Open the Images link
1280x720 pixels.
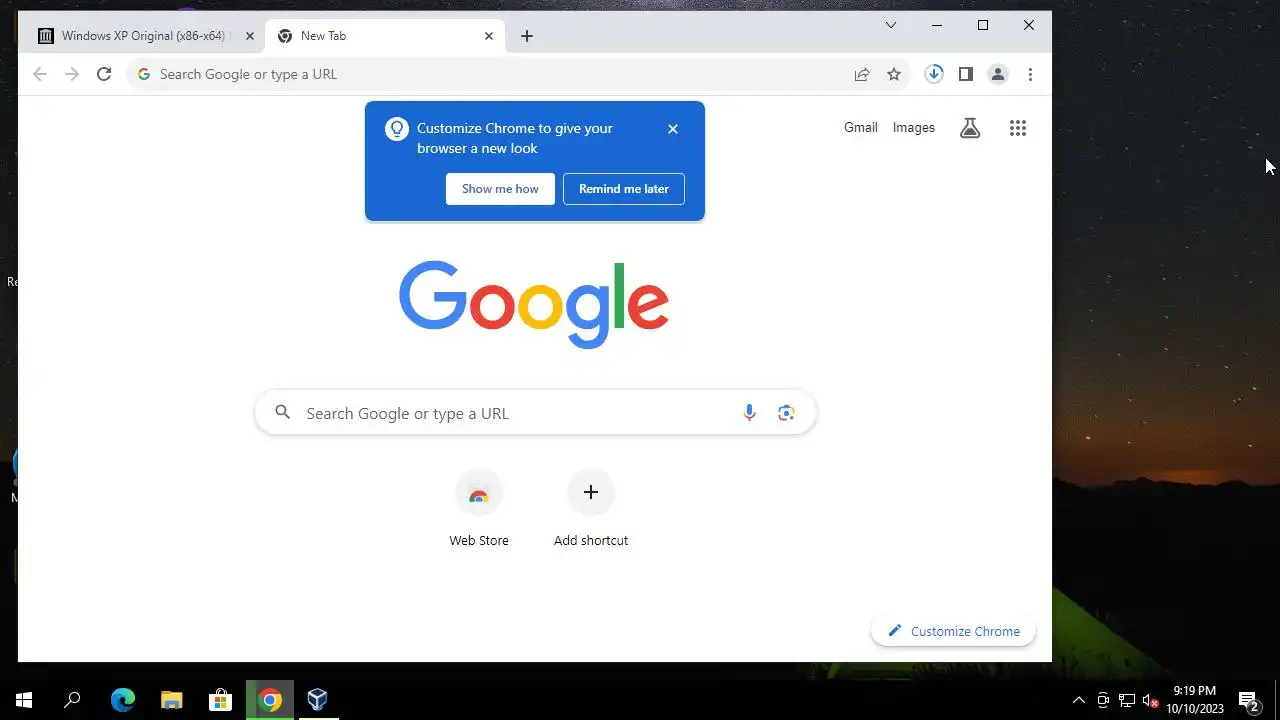(914, 128)
